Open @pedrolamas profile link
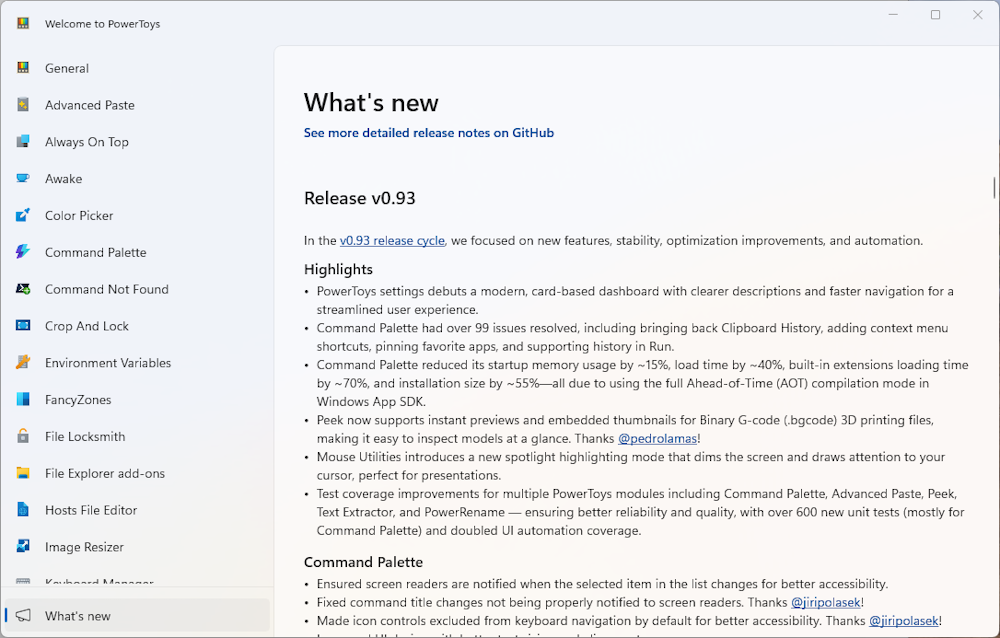This screenshot has width=1000, height=638. 658,438
